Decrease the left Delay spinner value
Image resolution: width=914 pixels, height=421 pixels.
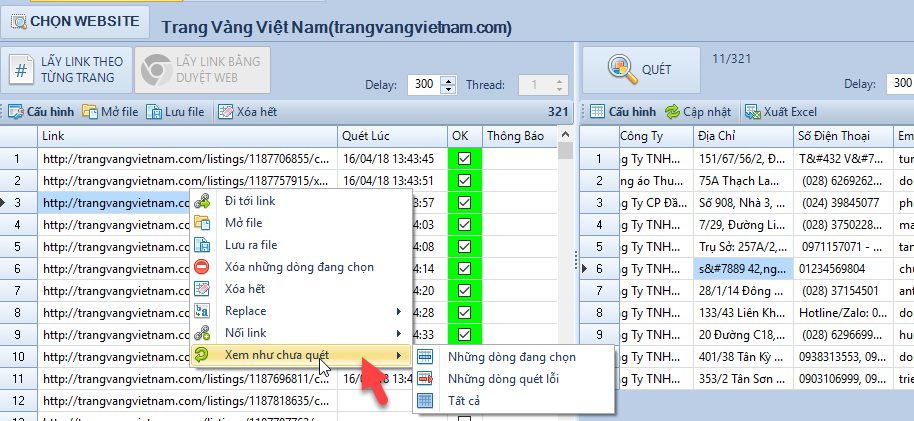448,89
